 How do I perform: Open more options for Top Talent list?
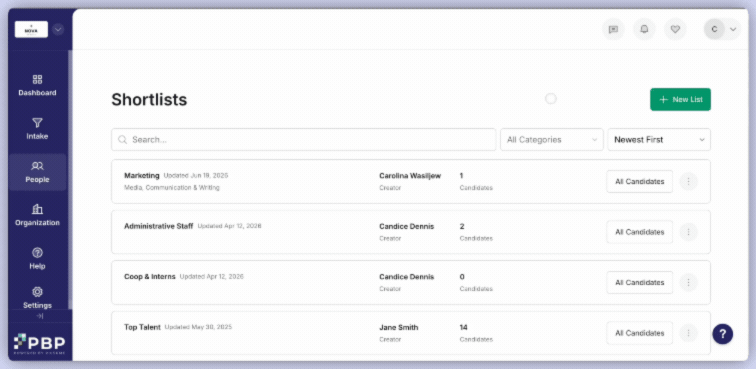(688, 333)
